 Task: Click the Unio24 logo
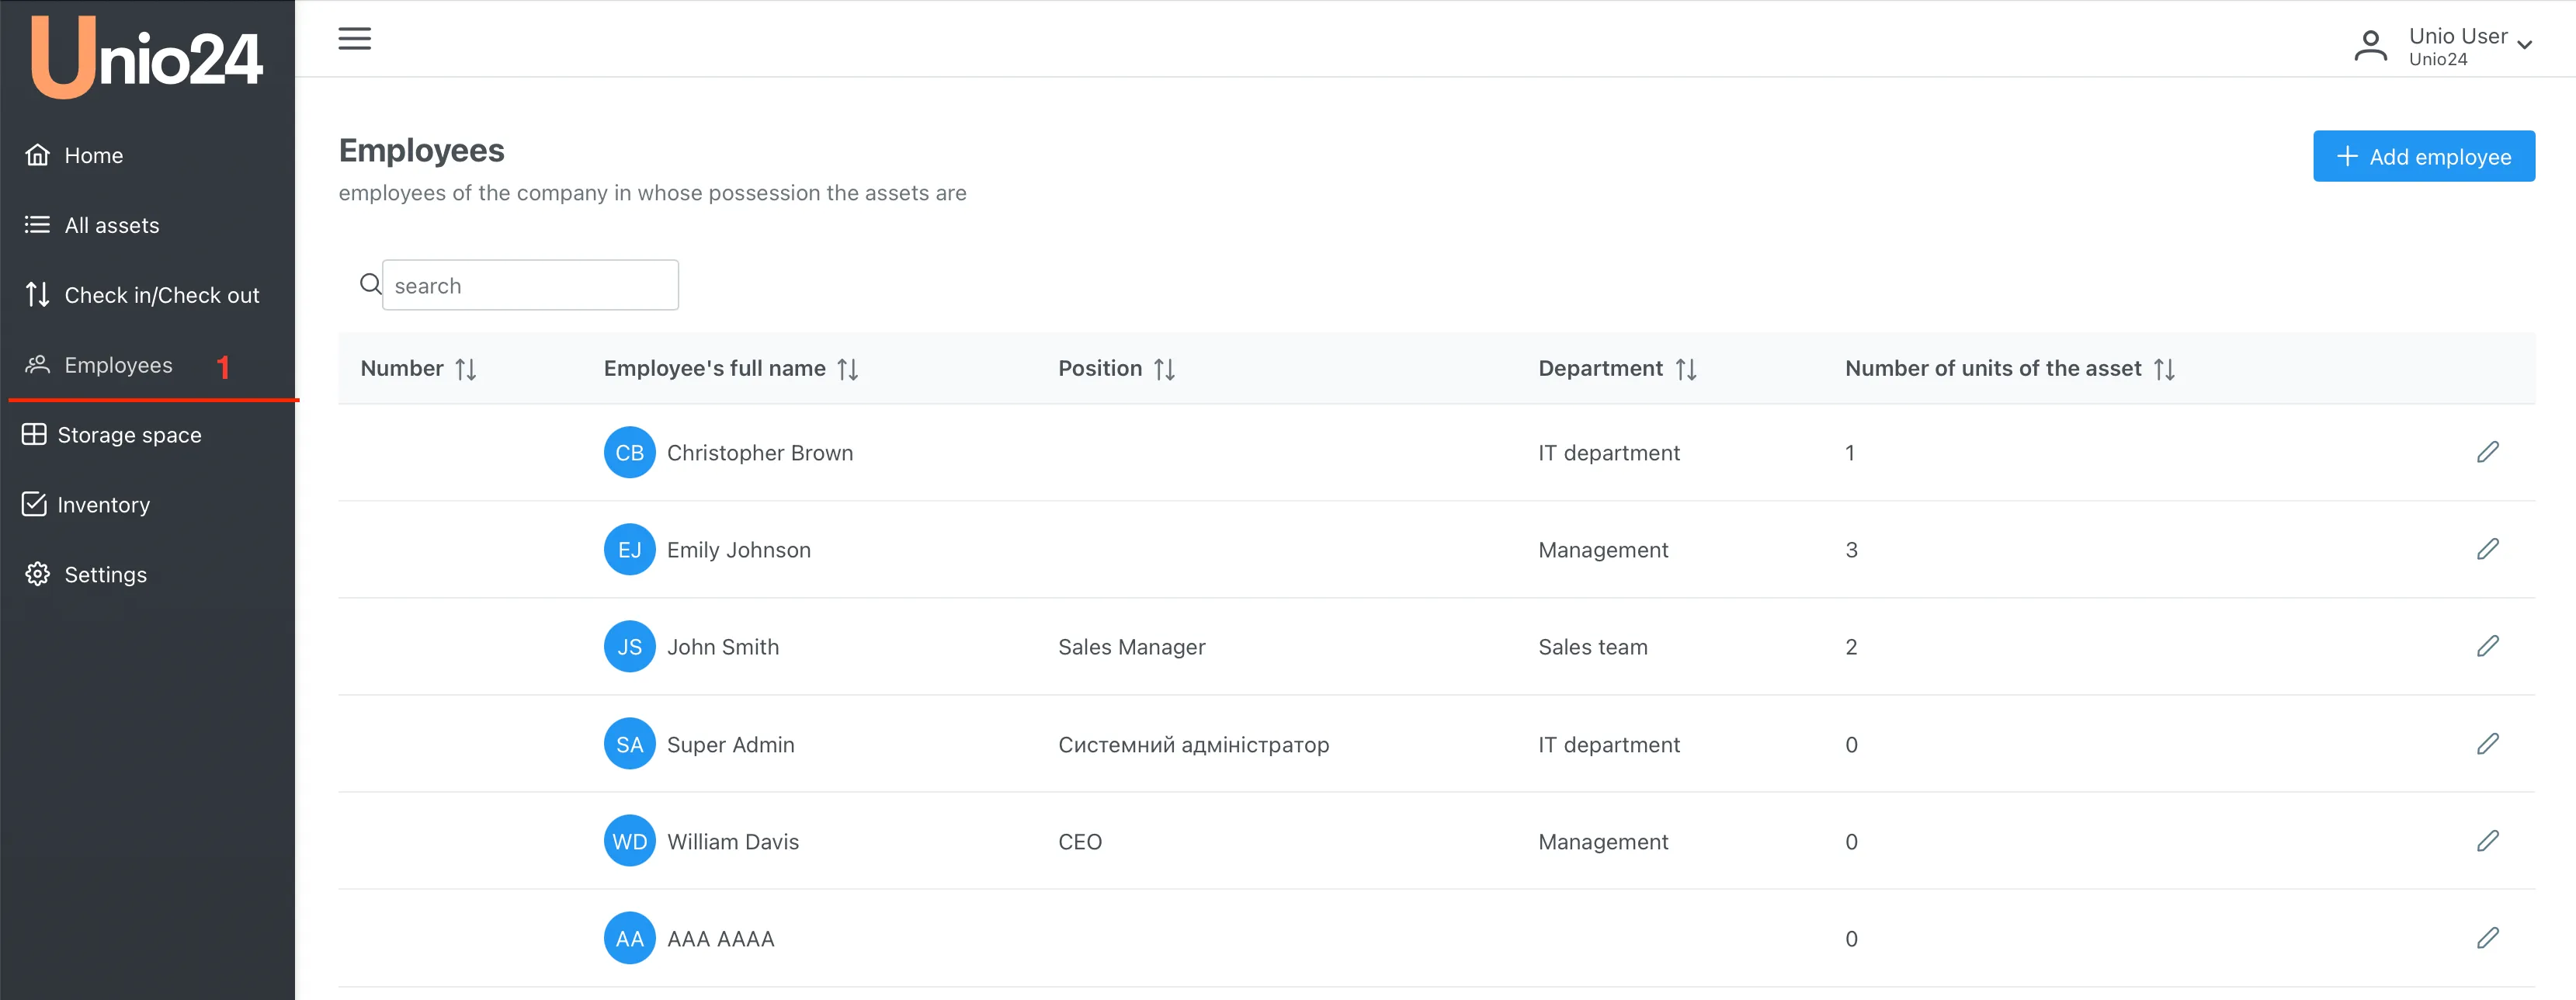pos(147,58)
